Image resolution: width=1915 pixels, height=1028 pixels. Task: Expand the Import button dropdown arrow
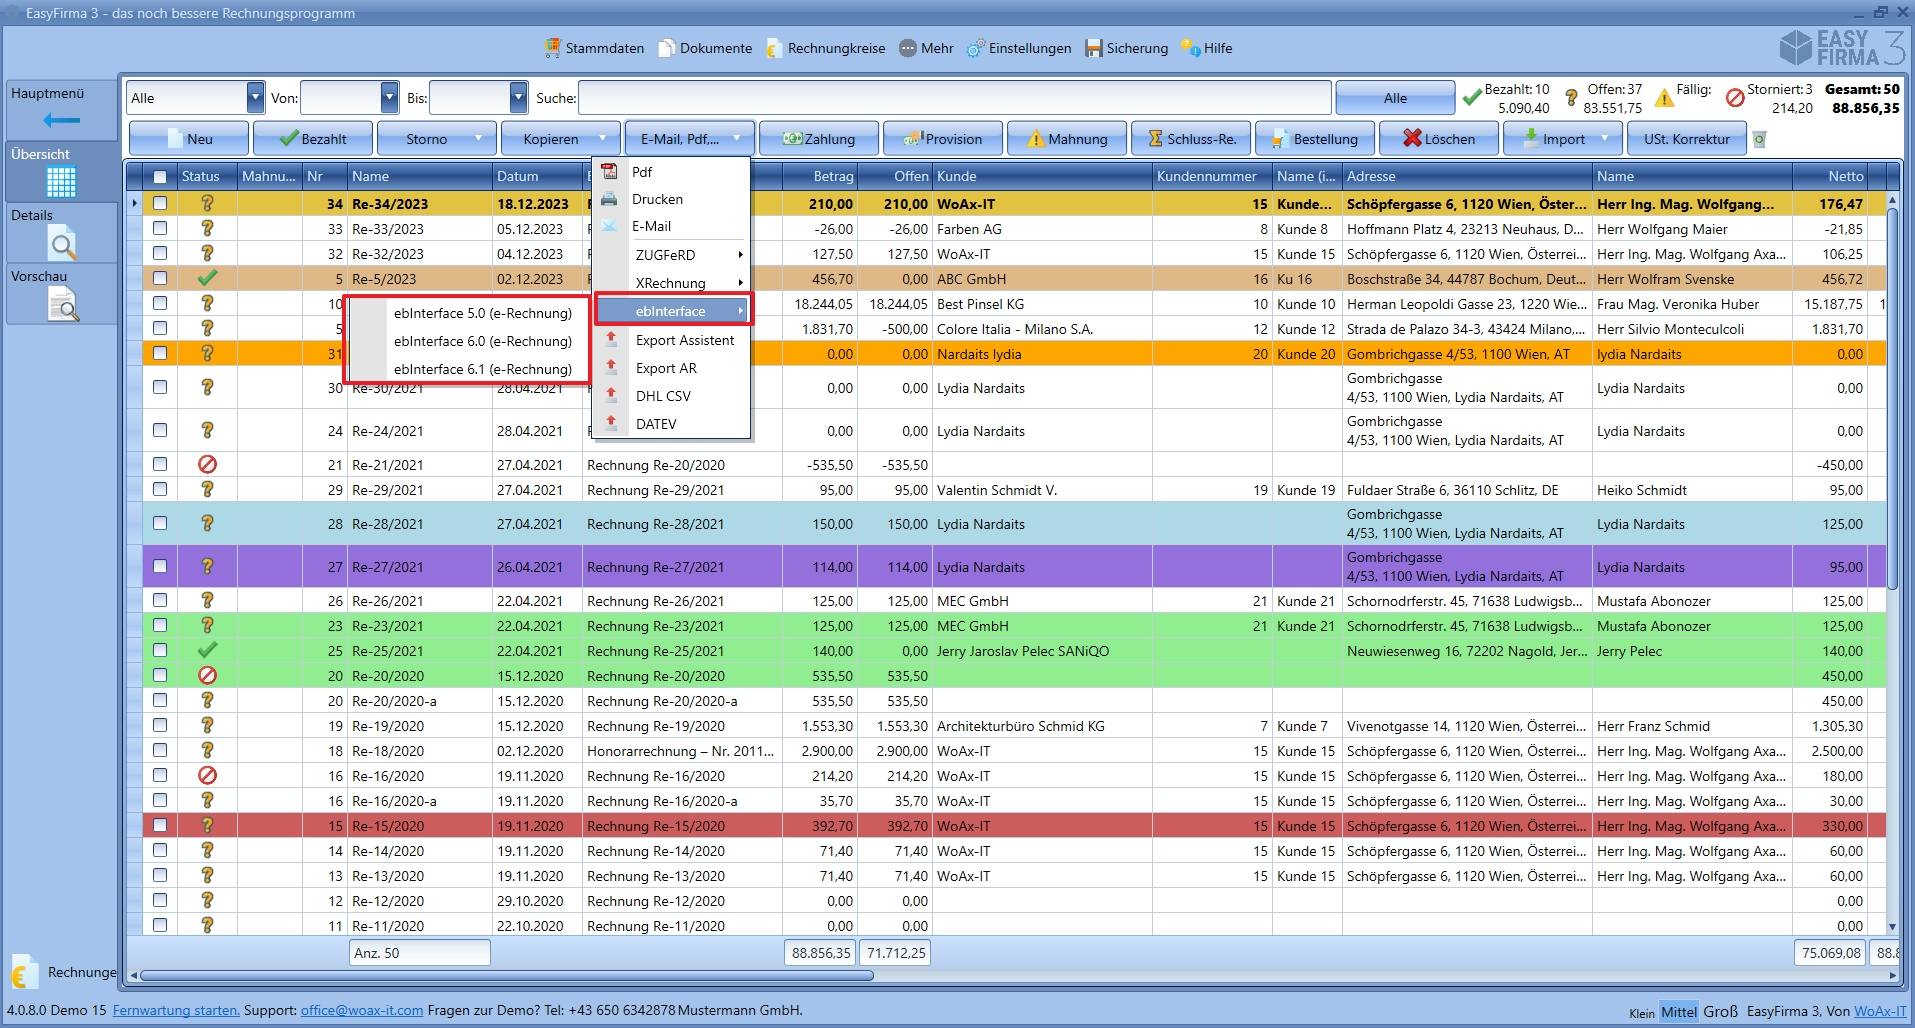coord(1605,139)
